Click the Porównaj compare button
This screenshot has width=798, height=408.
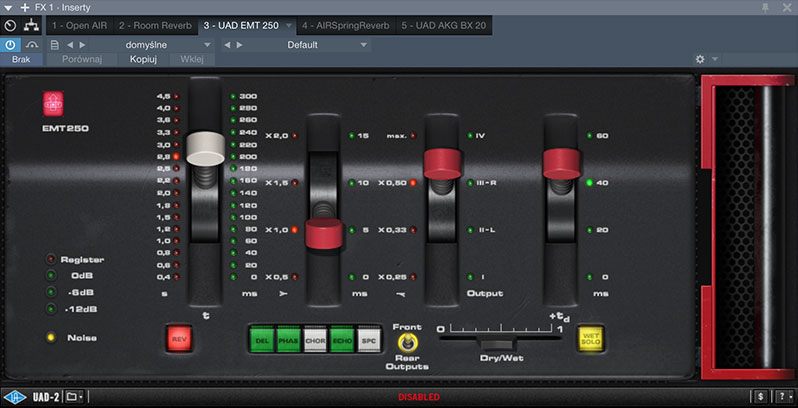point(82,60)
